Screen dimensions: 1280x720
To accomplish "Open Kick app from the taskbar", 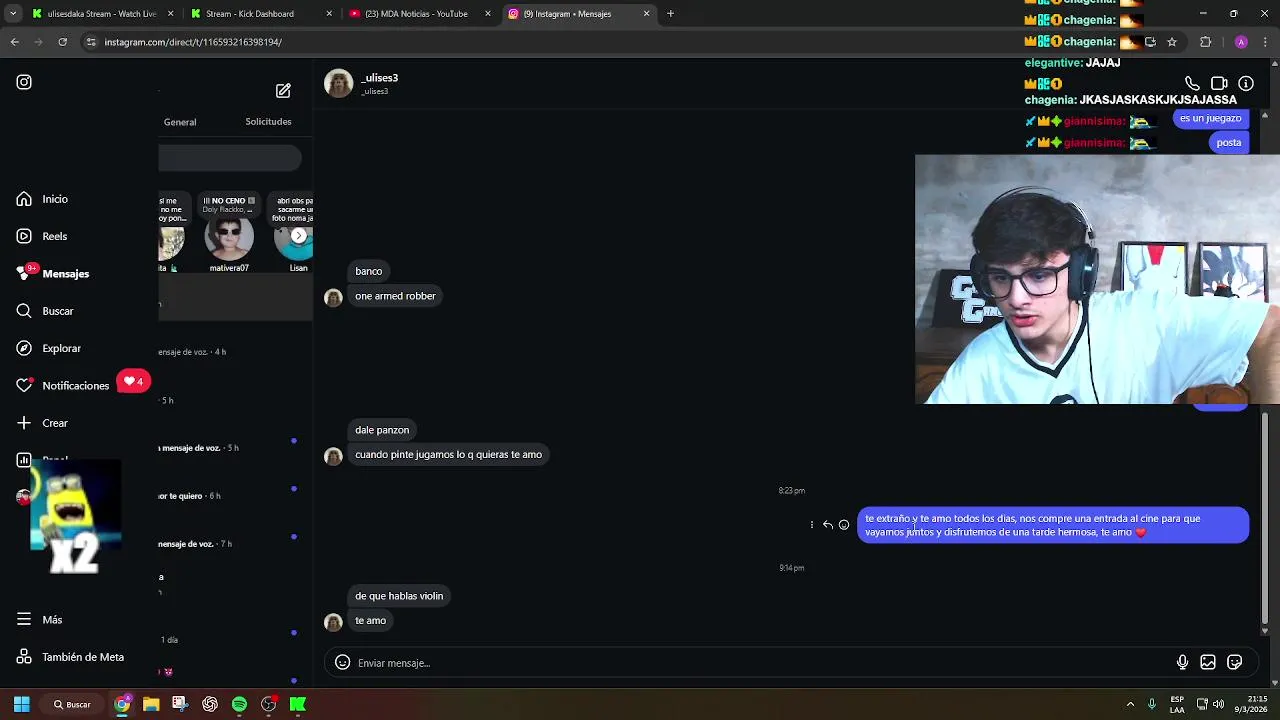I will pos(298,704).
